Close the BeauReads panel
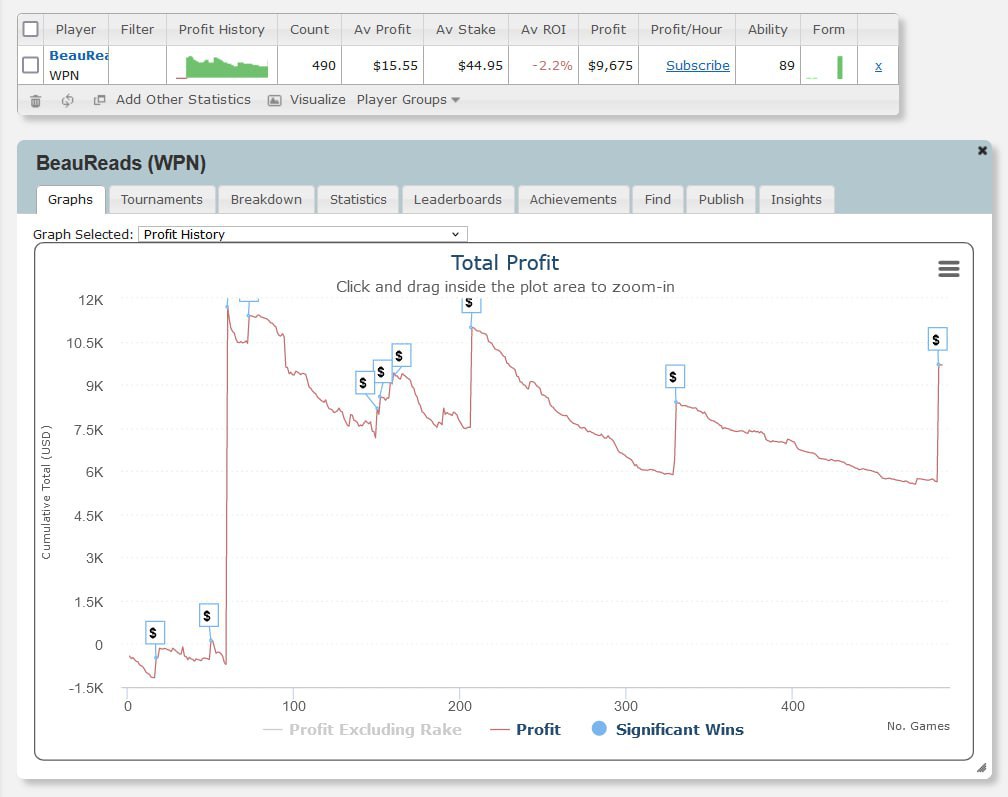Image resolution: width=1008 pixels, height=797 pixels. pos(982,151)
